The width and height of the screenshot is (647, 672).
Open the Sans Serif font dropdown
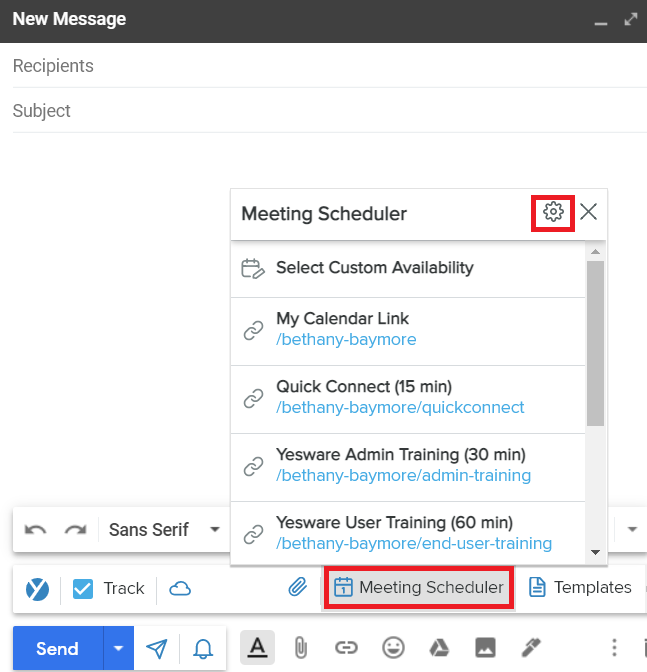point(164,530)
